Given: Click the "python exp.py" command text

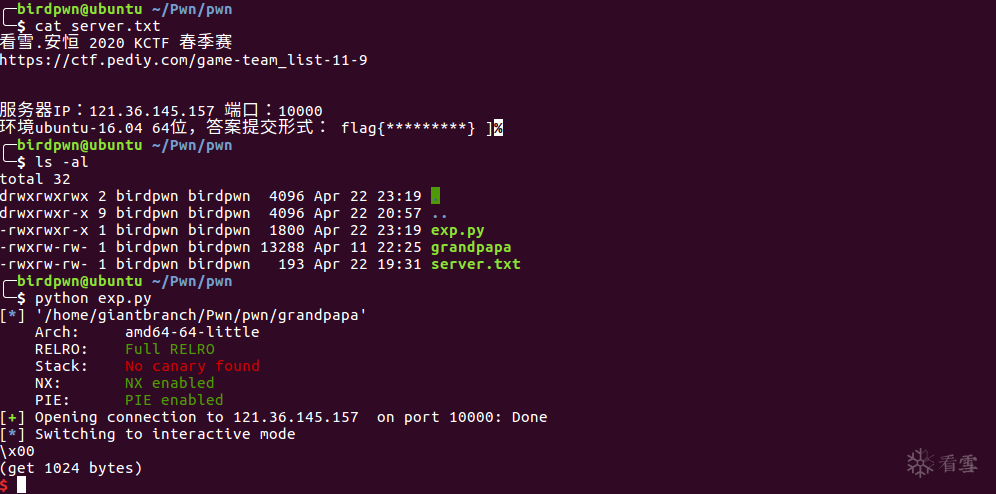Looking at the screenshot, I should coord(93,298).
